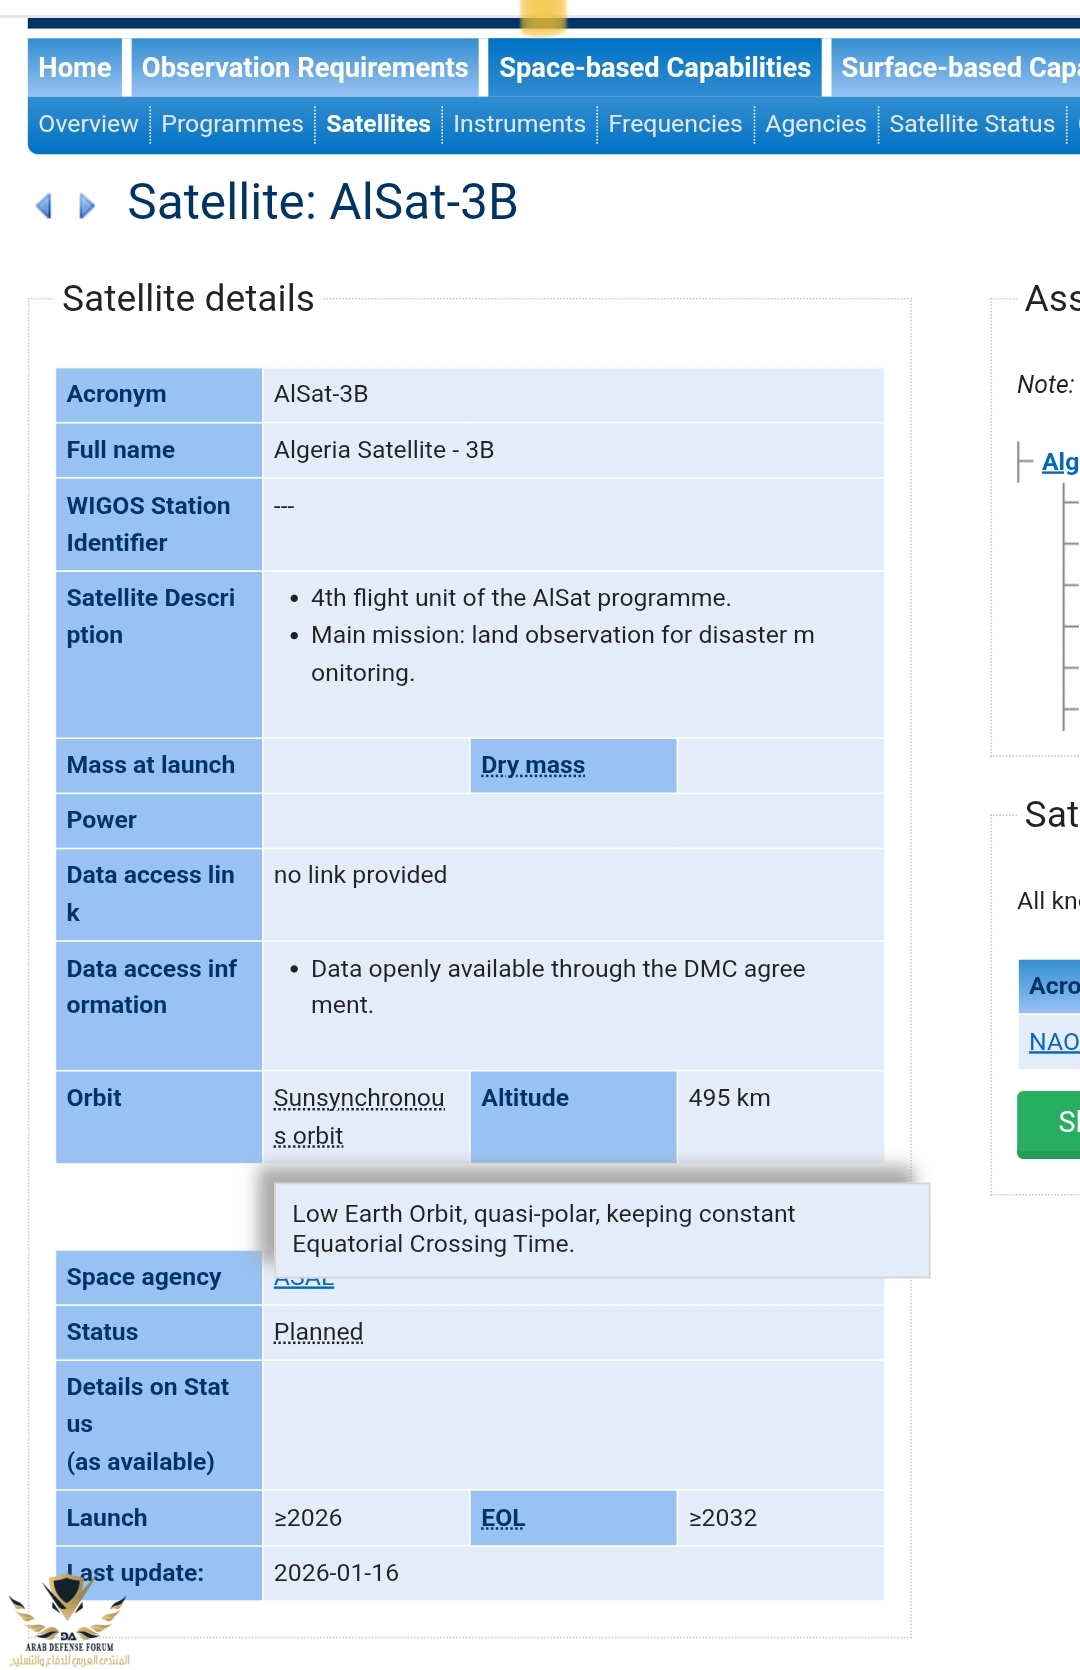Image resolution: width=1080 pixels, height=1670 pixels.
Task: Open the Sunsynchronous orbit definition link
Action: coord(359,1115)
